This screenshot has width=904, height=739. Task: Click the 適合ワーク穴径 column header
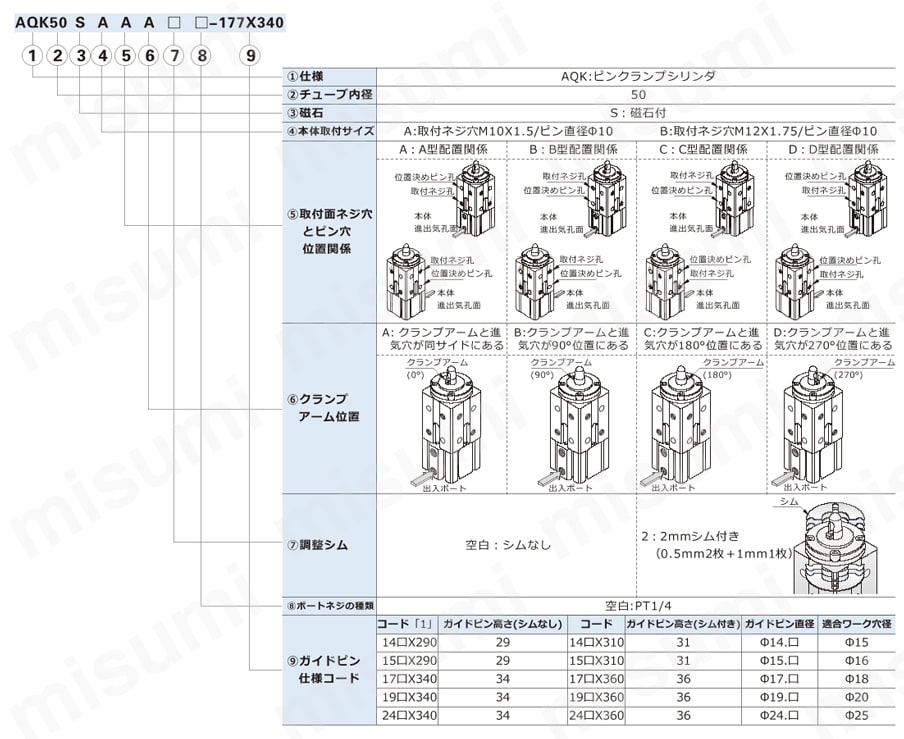[856, 624]
